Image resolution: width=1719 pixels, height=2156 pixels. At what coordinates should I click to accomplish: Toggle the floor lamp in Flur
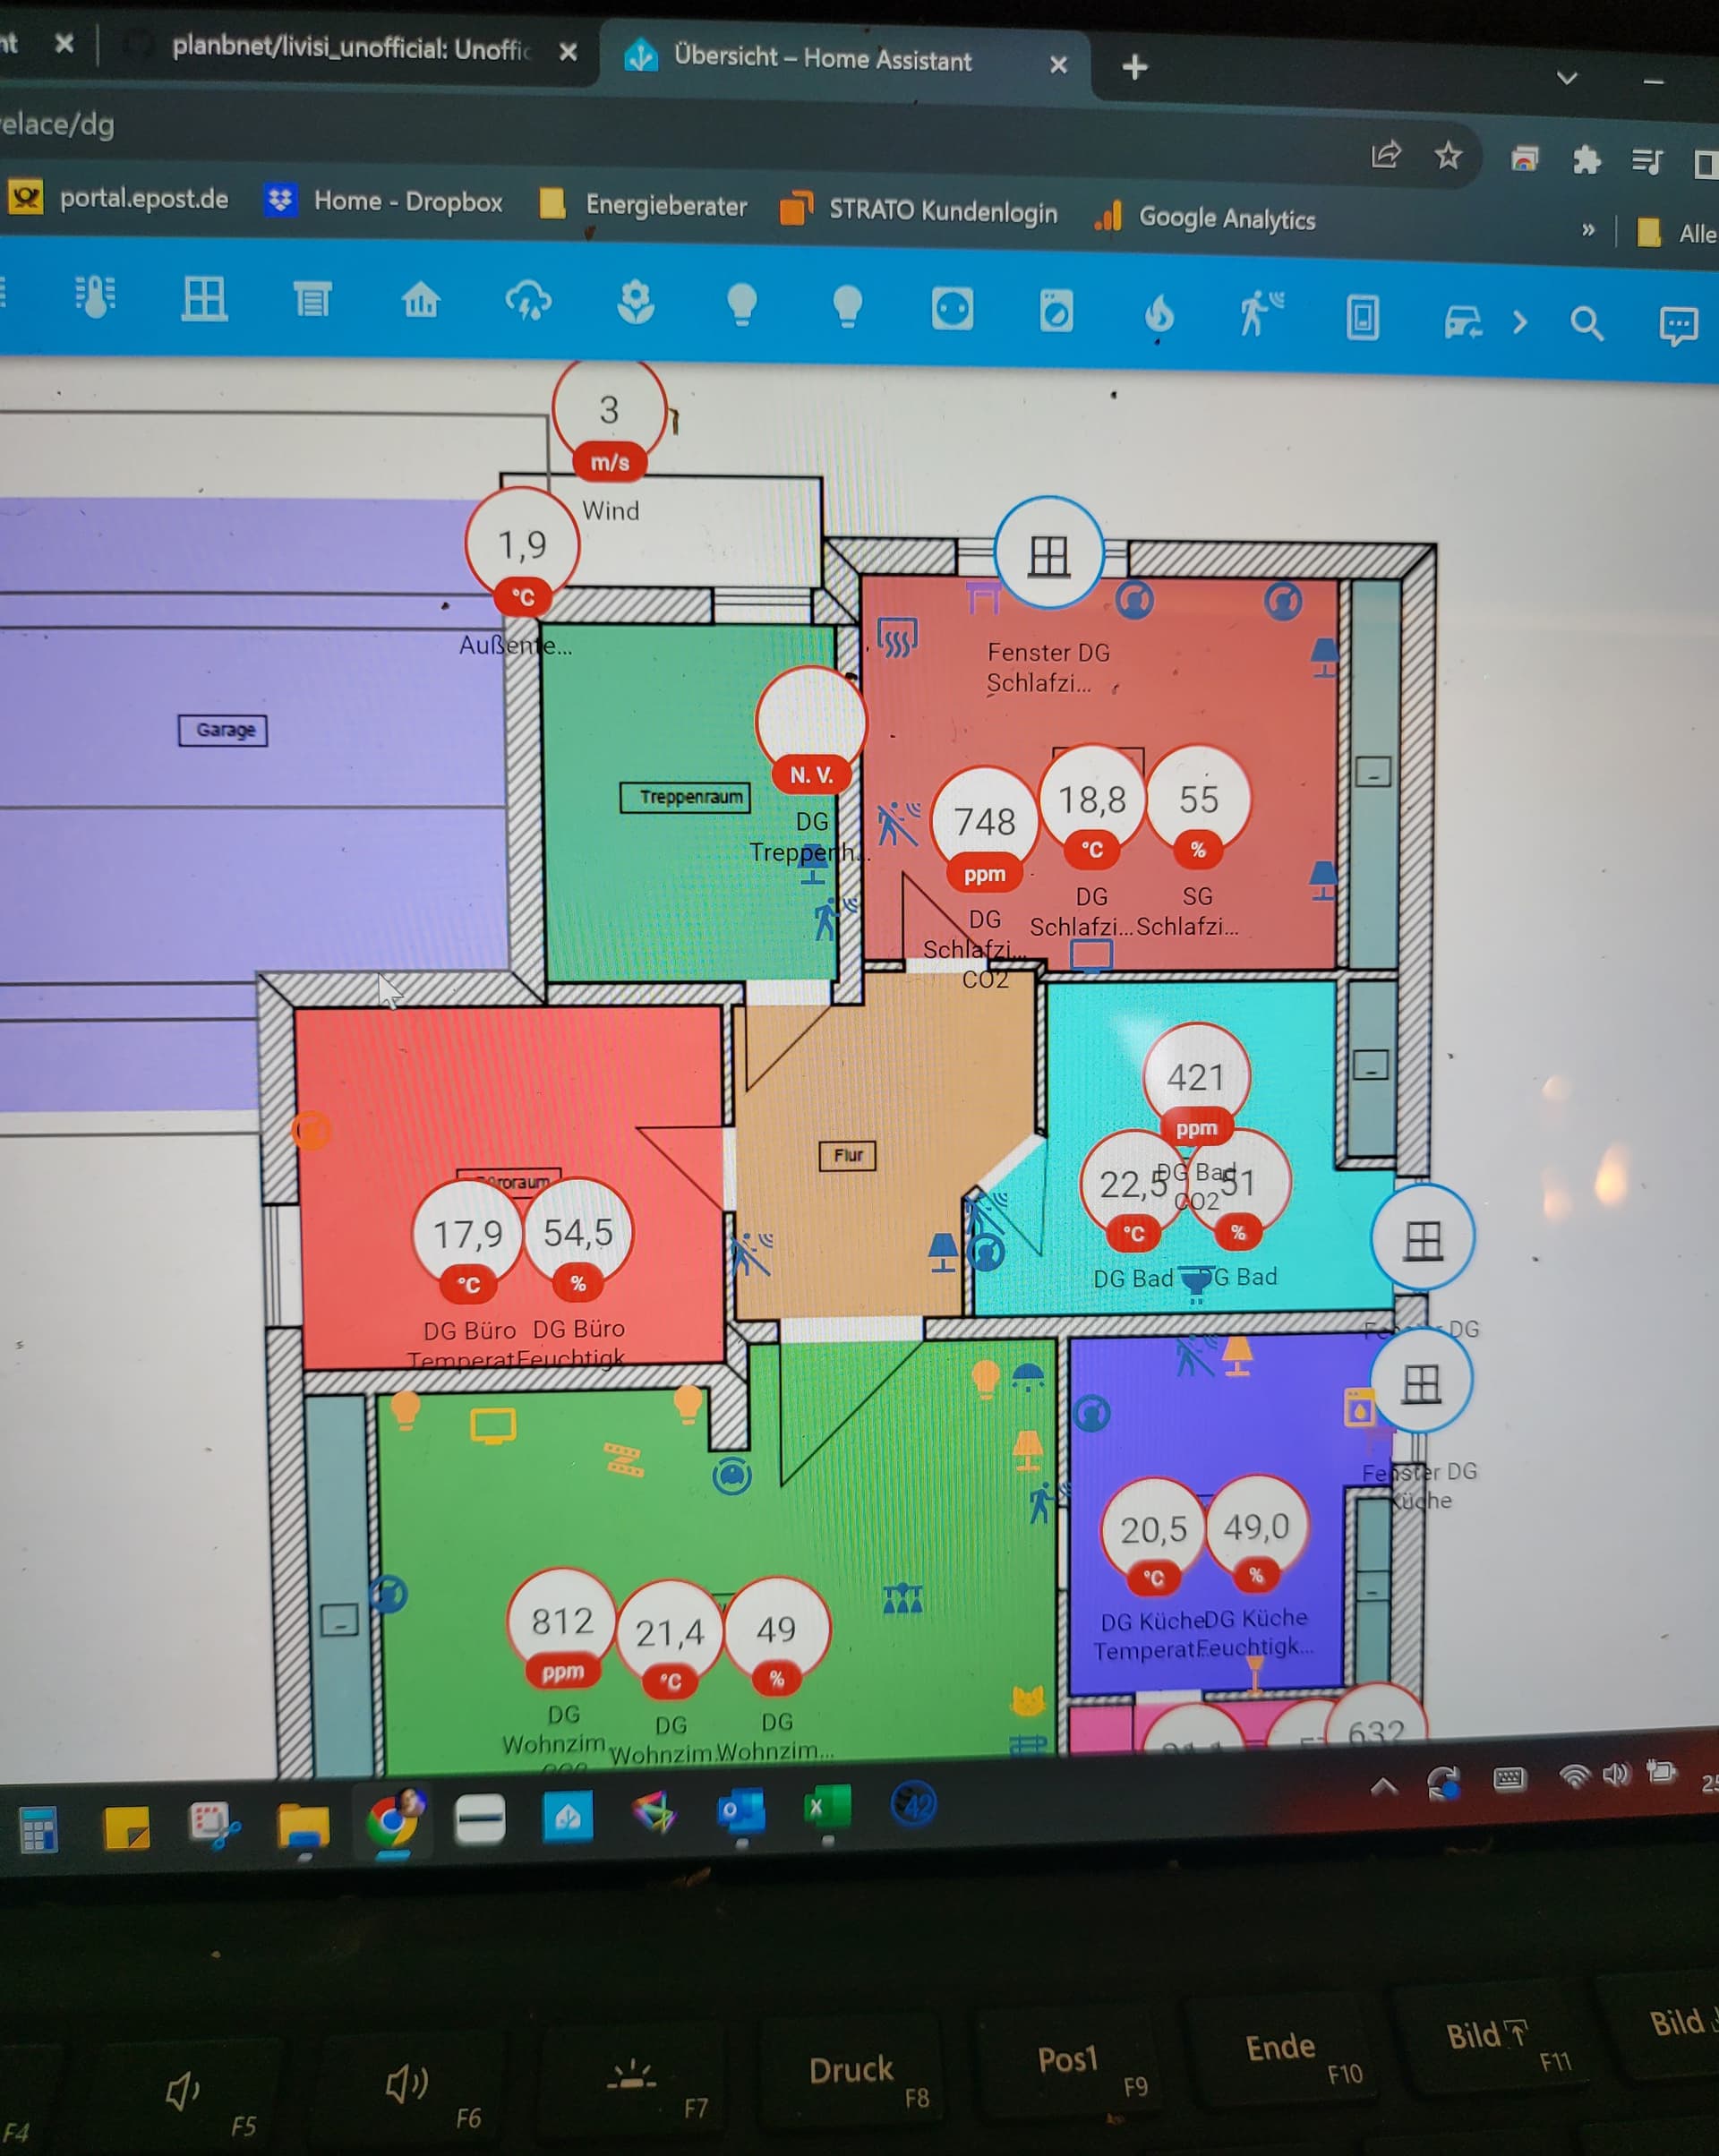942,1252
